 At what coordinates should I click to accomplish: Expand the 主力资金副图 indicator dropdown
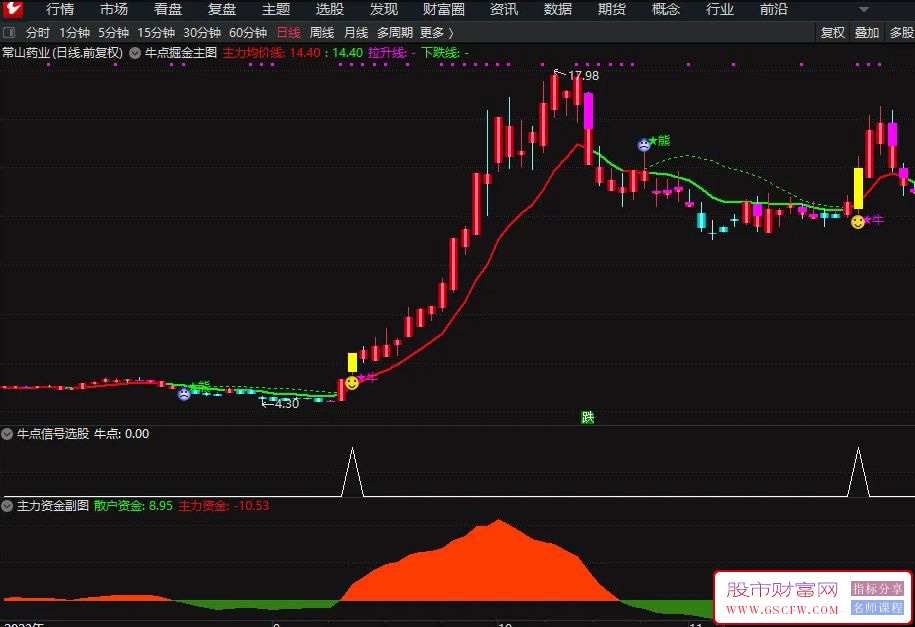pos(7,506)
